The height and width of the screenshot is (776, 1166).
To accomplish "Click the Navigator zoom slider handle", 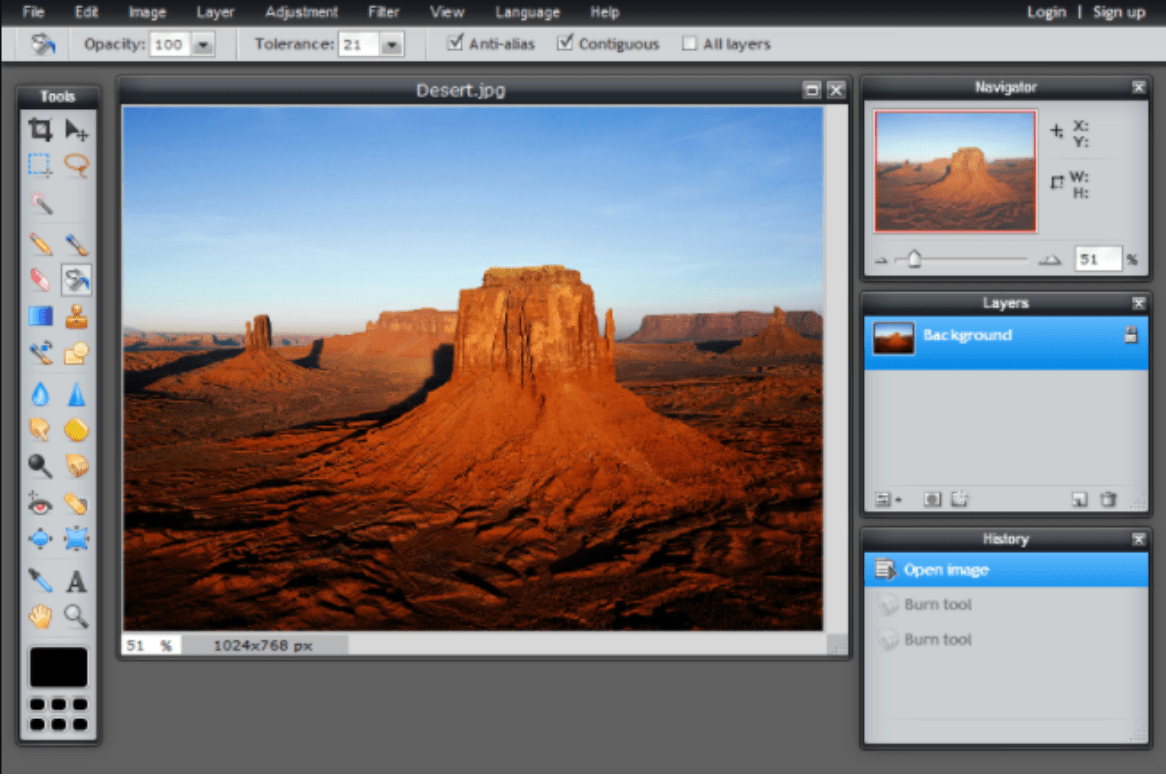I will 914,259.
